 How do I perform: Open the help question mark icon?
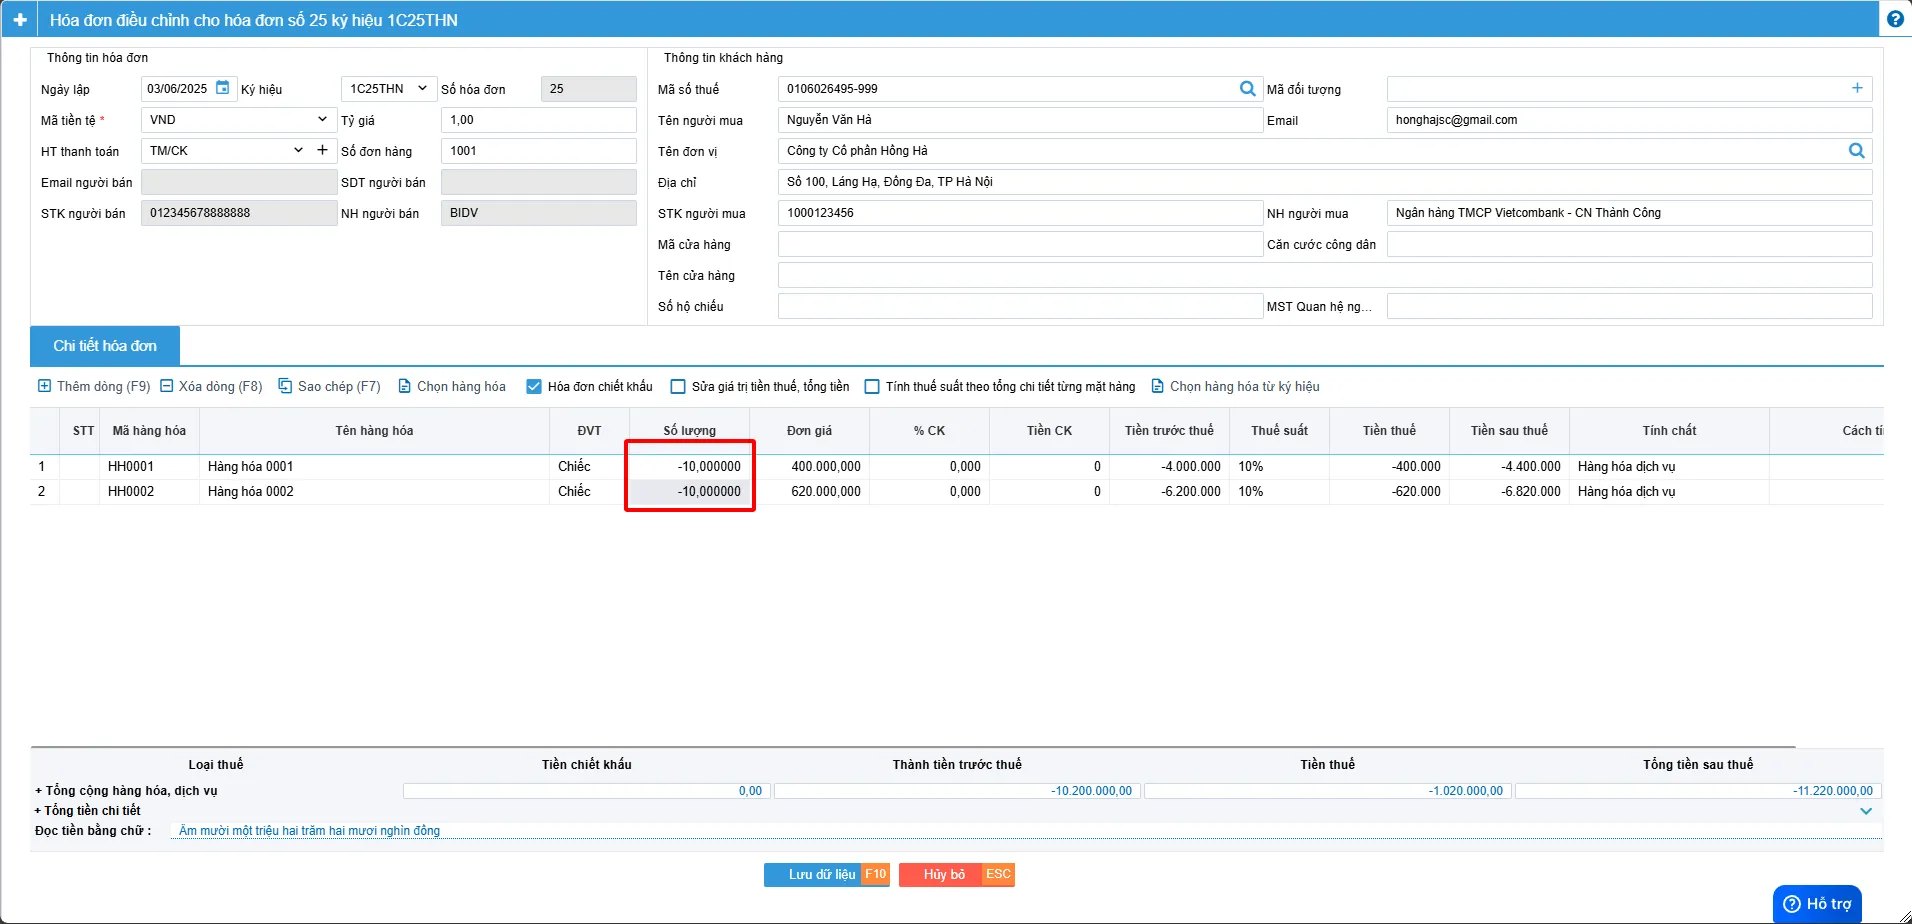(1895, 19)
